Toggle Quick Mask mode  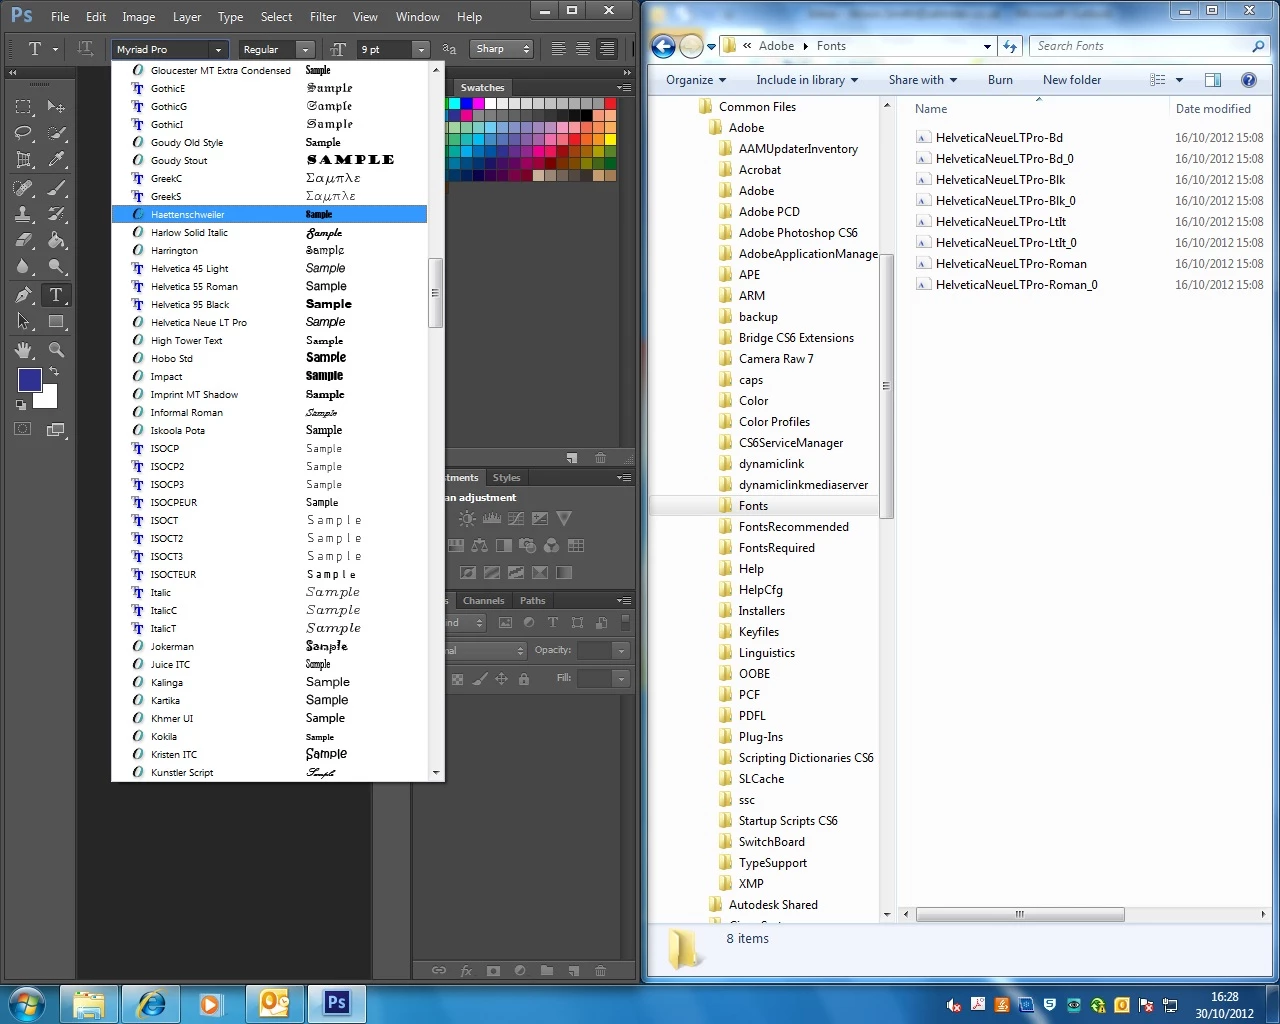(x=24, y=429)
